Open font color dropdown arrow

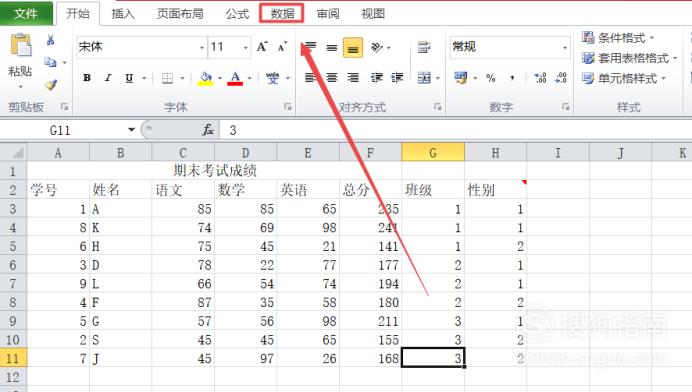(x=249, y=79)
